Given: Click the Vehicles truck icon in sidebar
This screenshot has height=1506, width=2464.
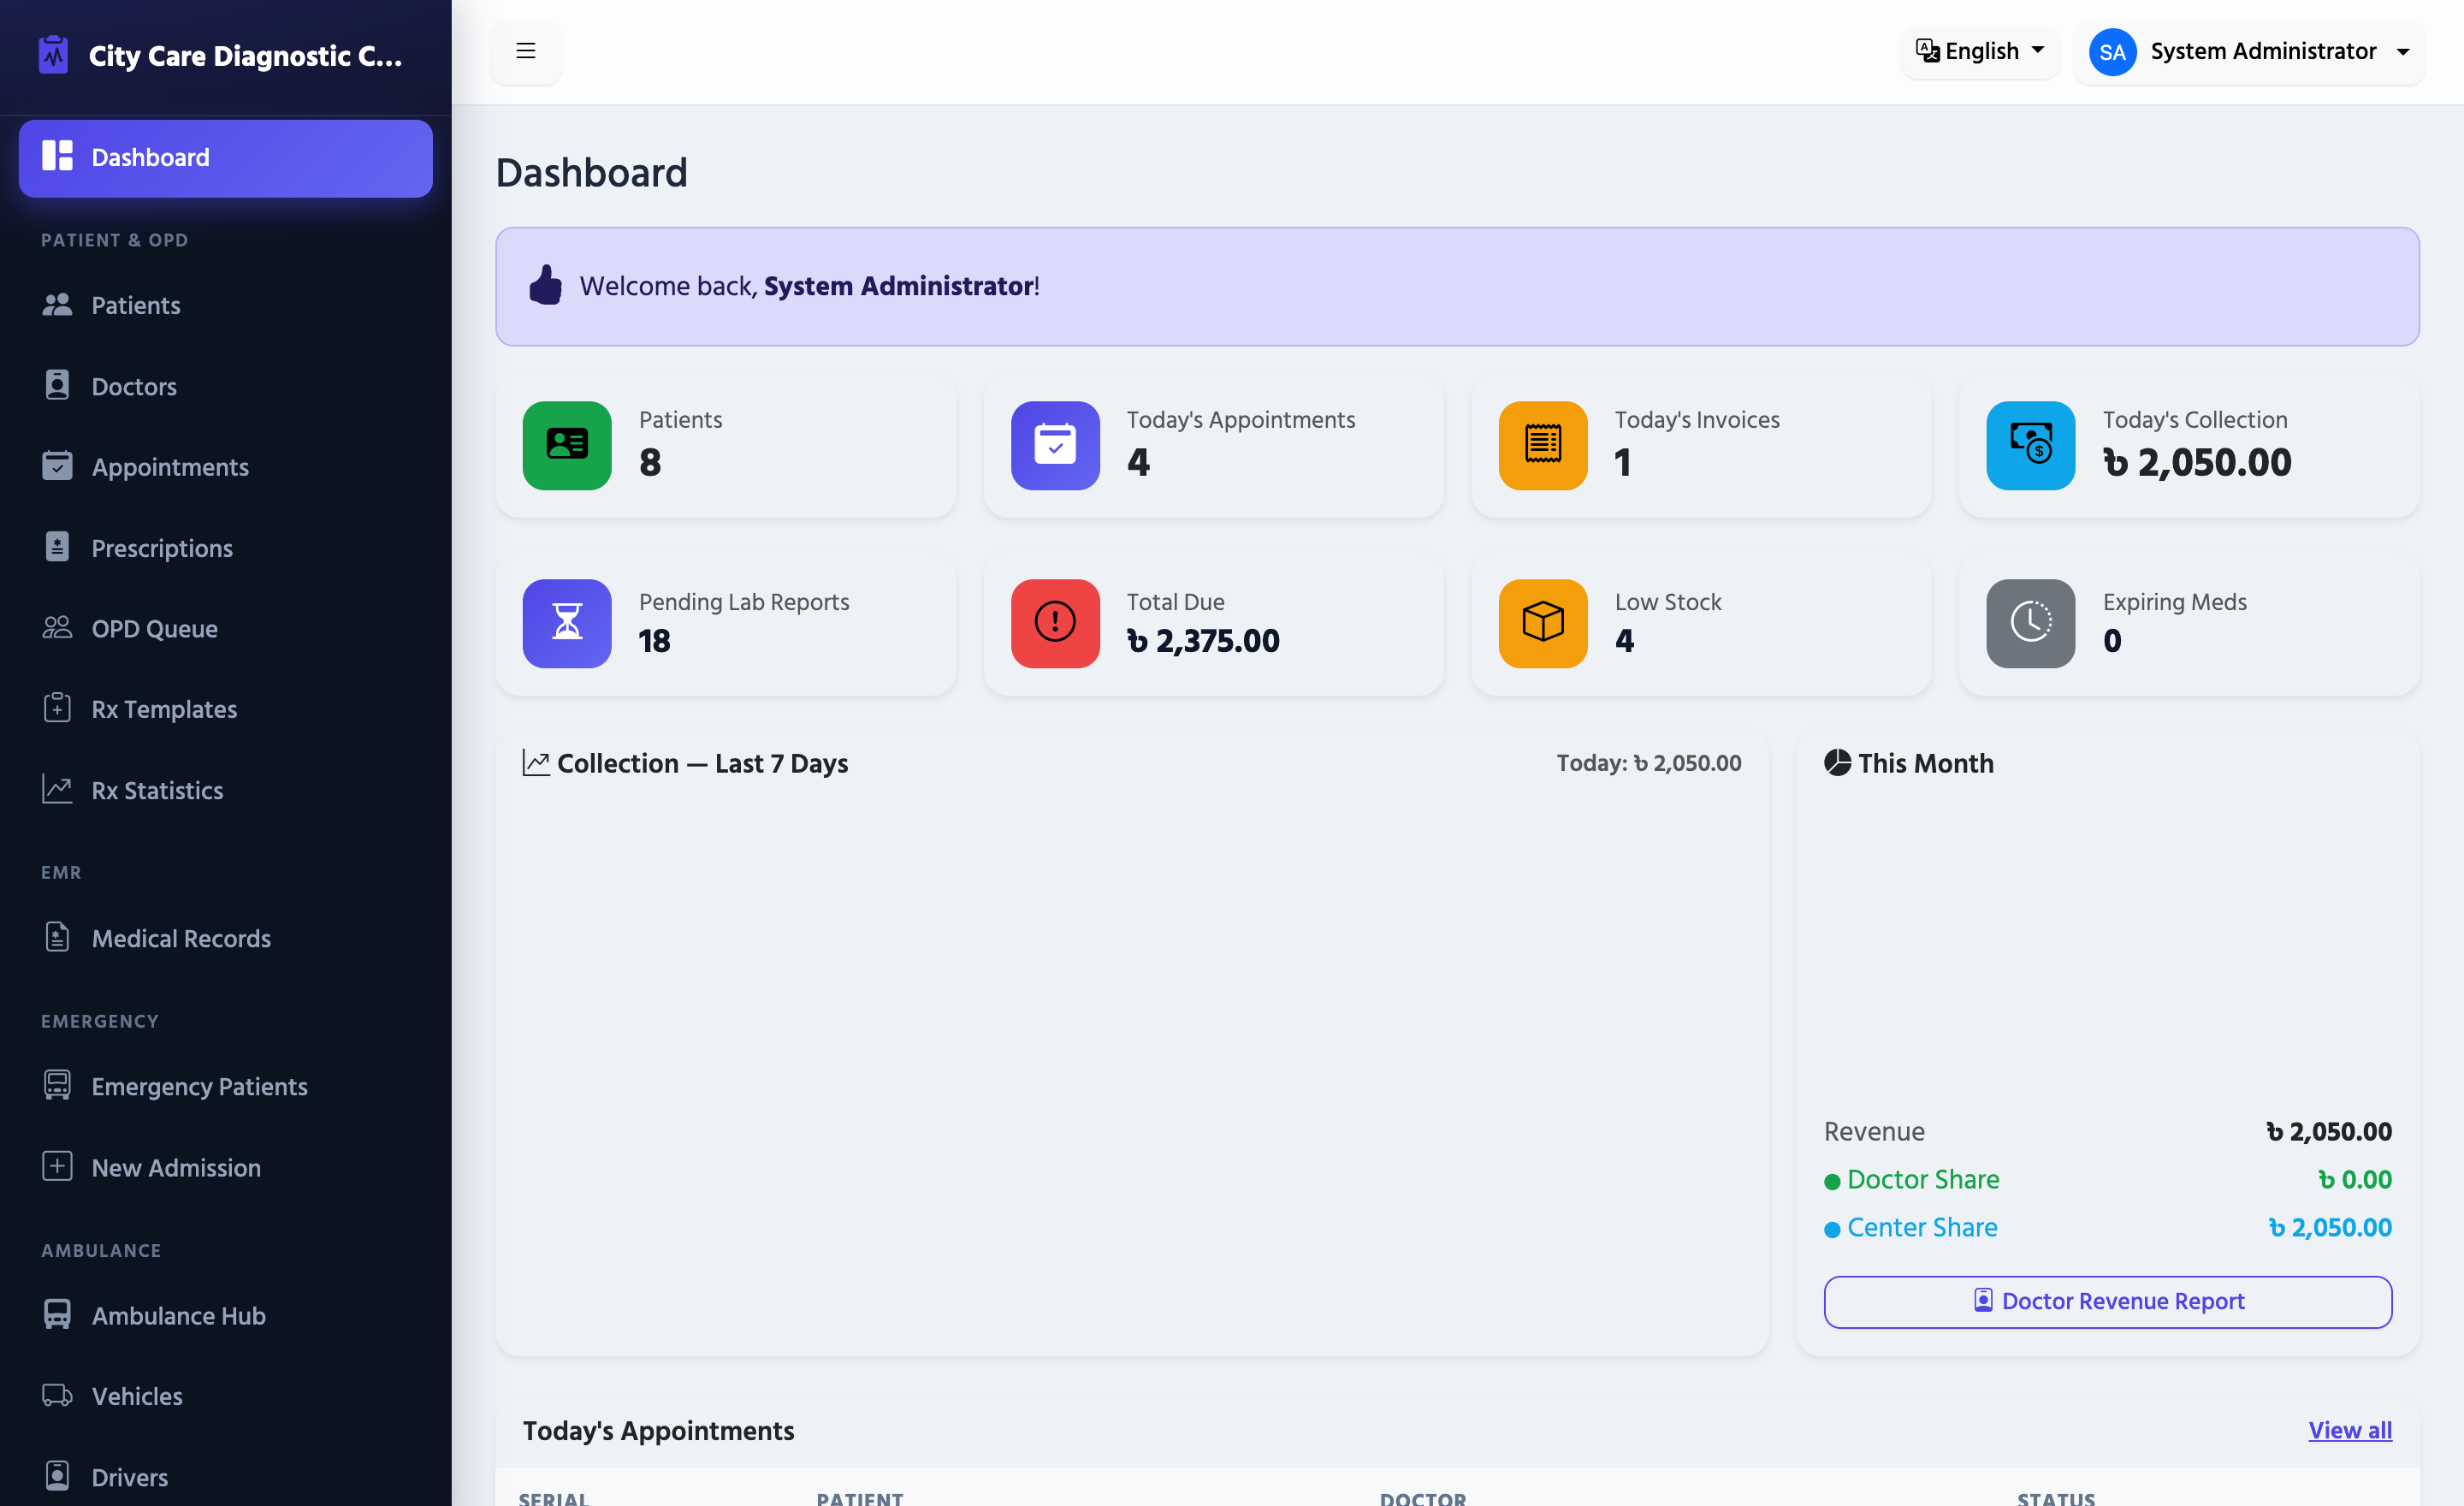Looking at the screenshot, I should [x=57, y=1395].
